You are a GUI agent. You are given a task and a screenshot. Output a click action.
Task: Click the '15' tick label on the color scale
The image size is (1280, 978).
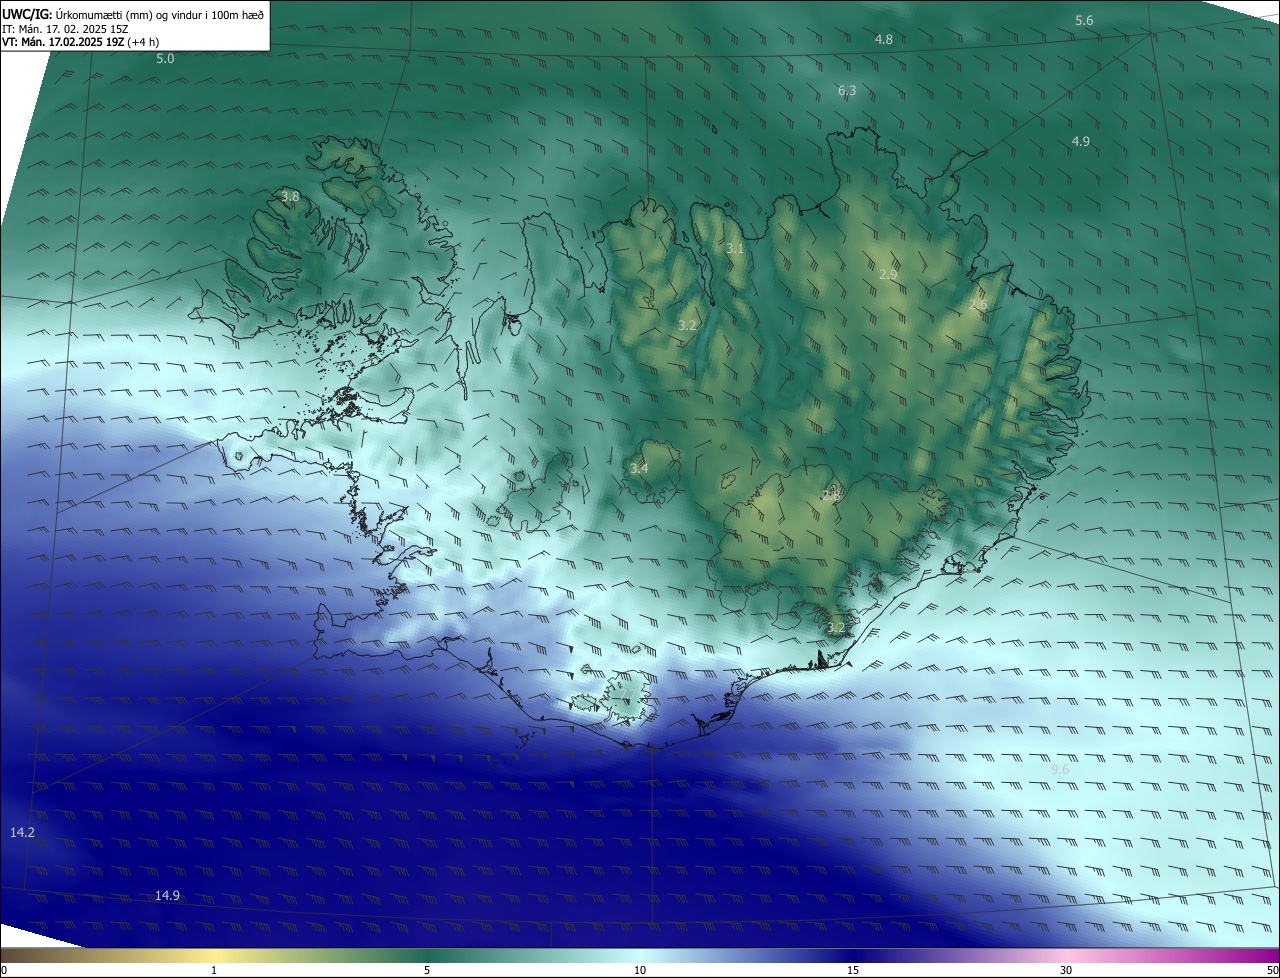point(853,970)
